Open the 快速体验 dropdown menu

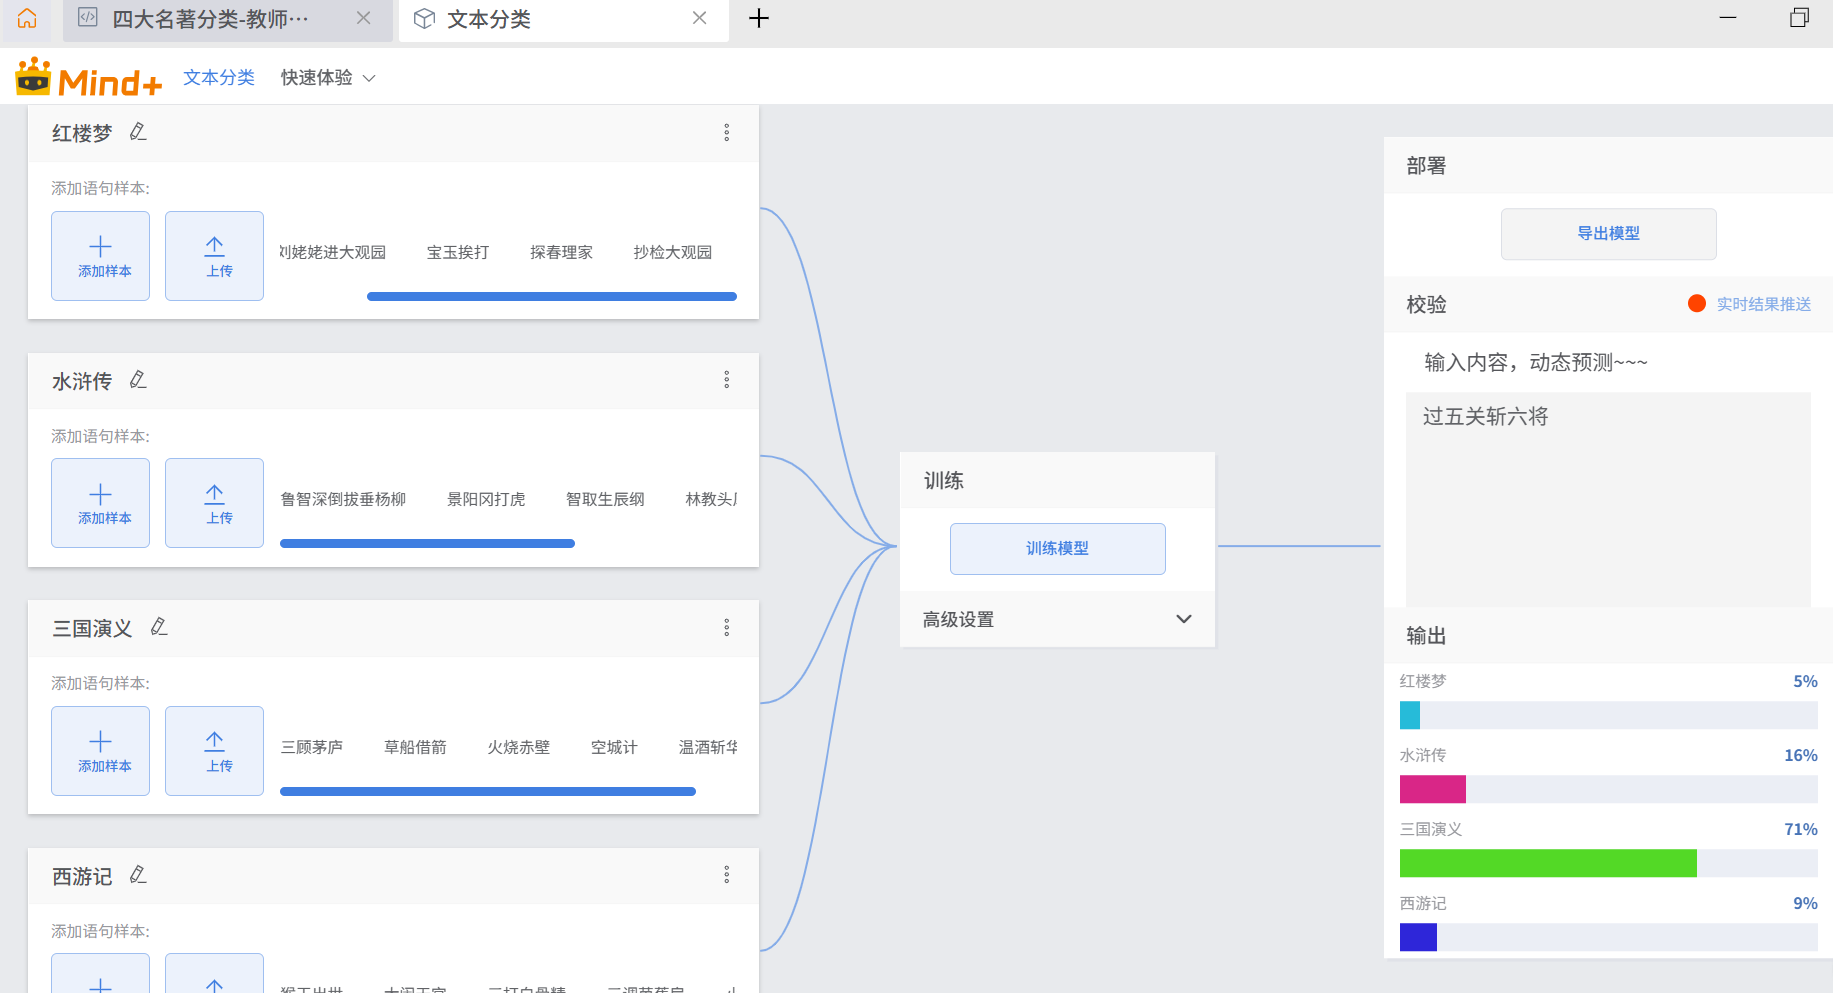[328, 78]
